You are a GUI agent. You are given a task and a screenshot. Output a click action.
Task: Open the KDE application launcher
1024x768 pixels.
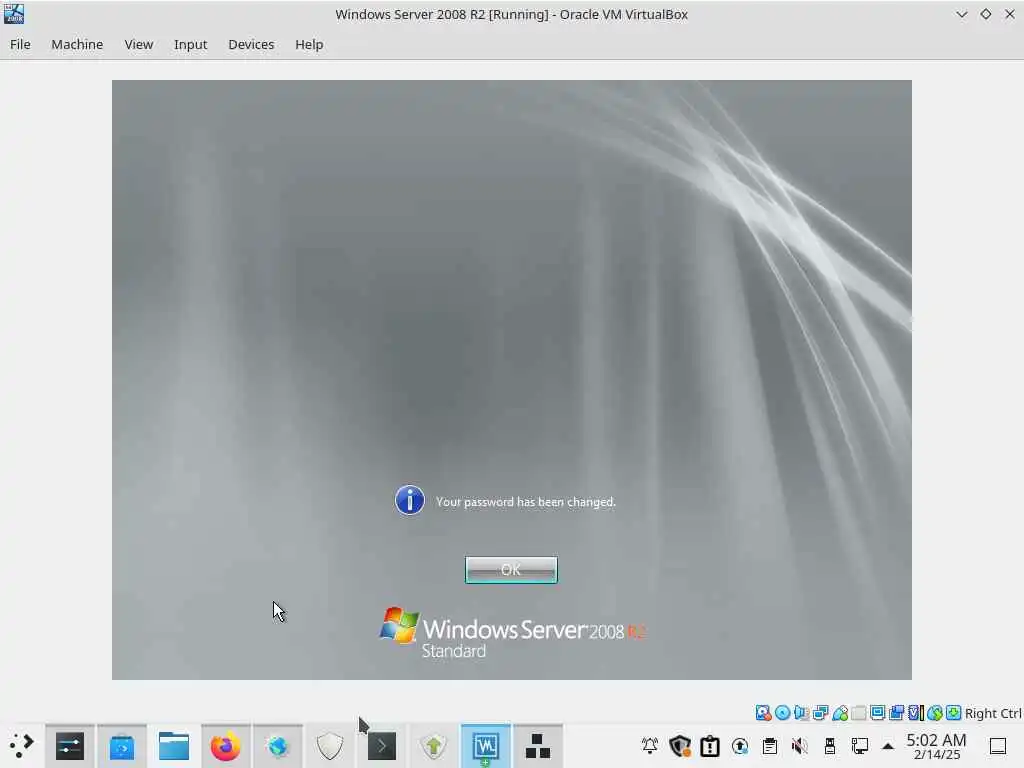[x=22, y=746]
